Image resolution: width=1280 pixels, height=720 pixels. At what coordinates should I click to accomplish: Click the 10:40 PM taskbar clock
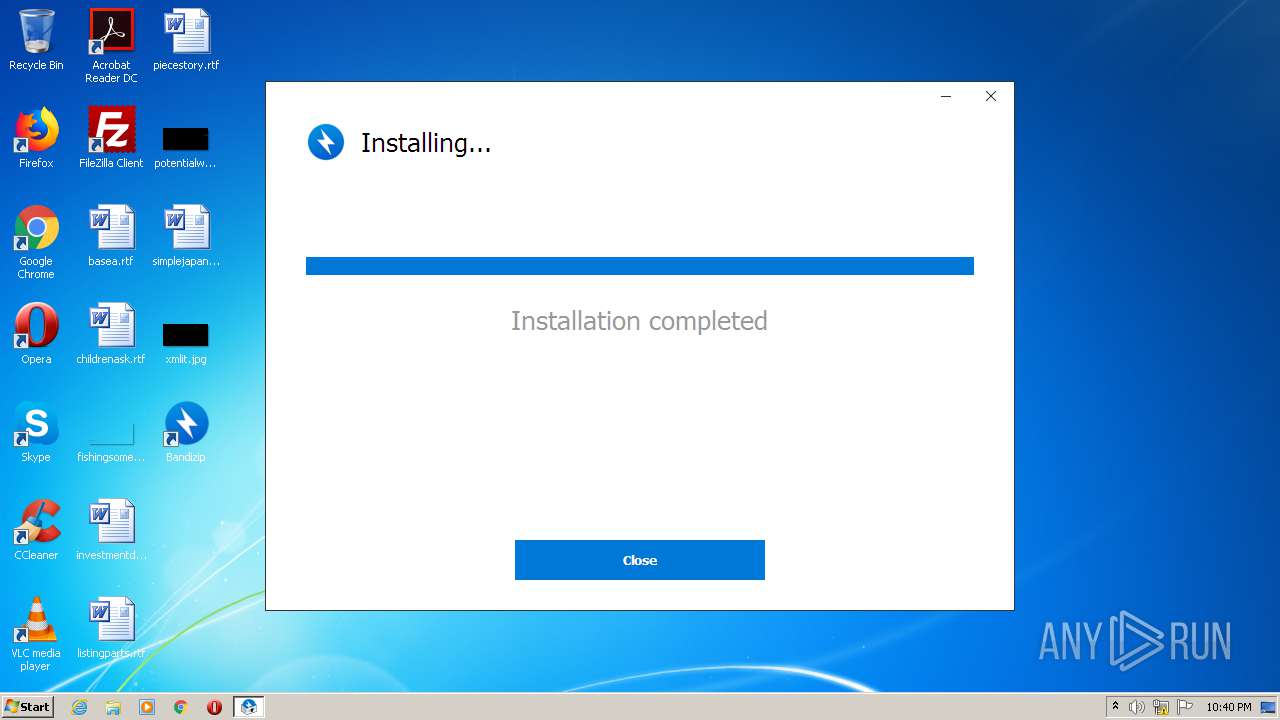tap(1228, 707)
